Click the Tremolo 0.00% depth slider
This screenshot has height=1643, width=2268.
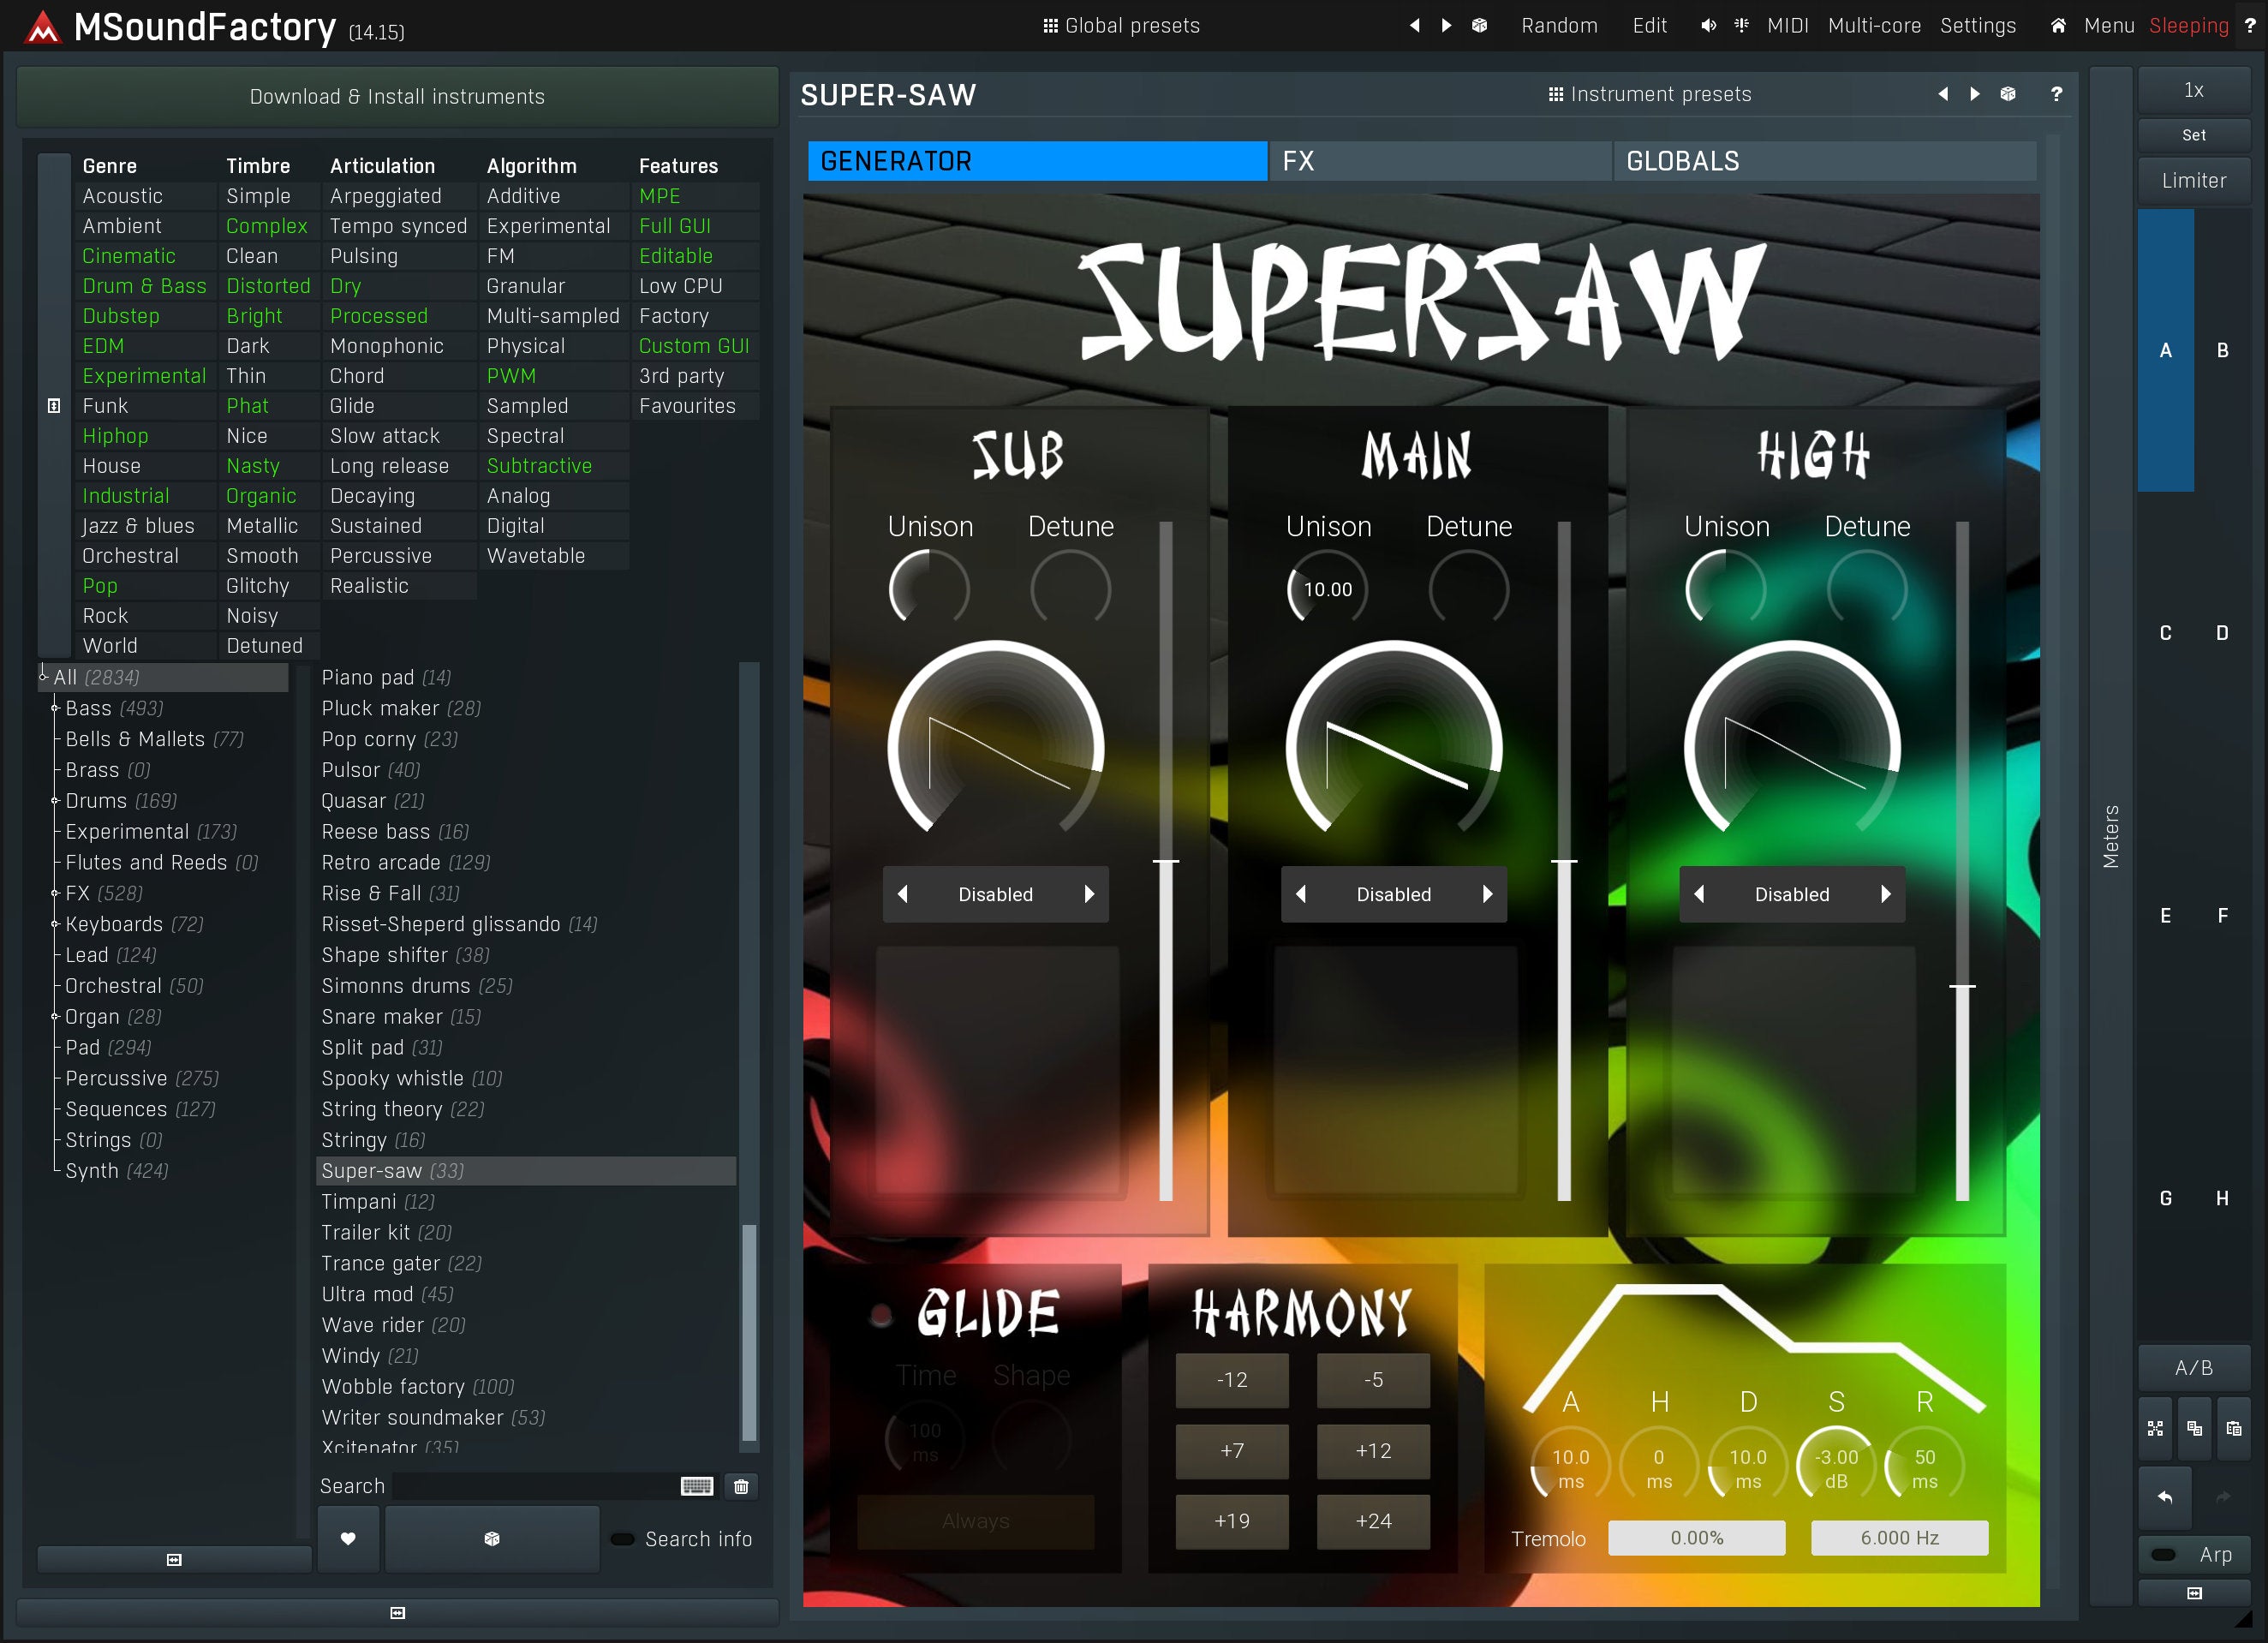click(1696, 1538)
